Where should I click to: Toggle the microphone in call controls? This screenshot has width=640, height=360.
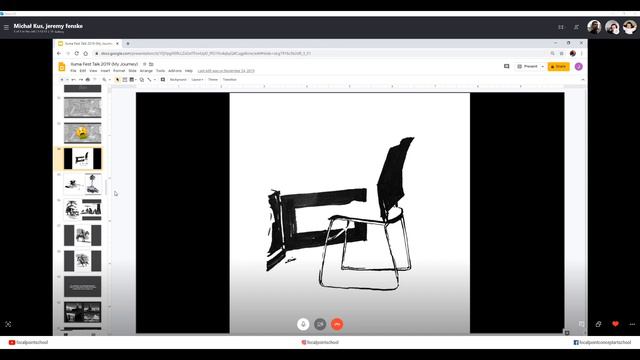[303, 324]
